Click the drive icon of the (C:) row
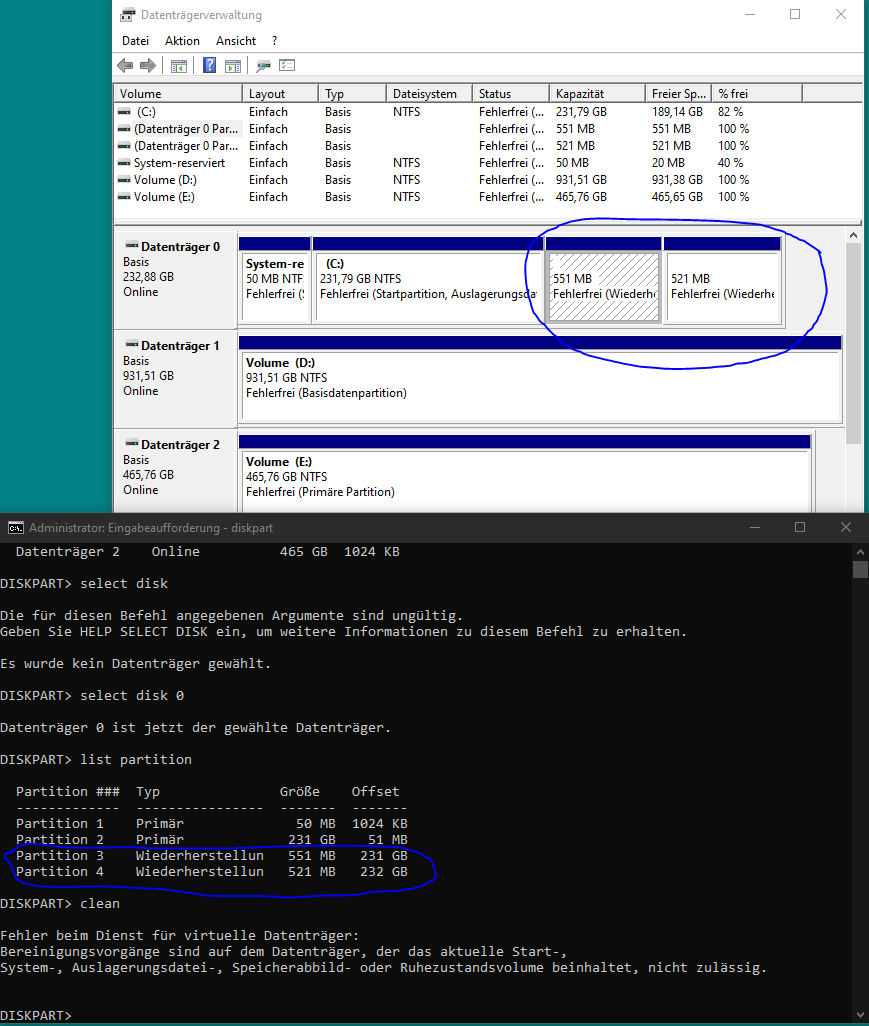Viewport: 869px width, 1026px height. pyautogui.click(x=124, y=112)
